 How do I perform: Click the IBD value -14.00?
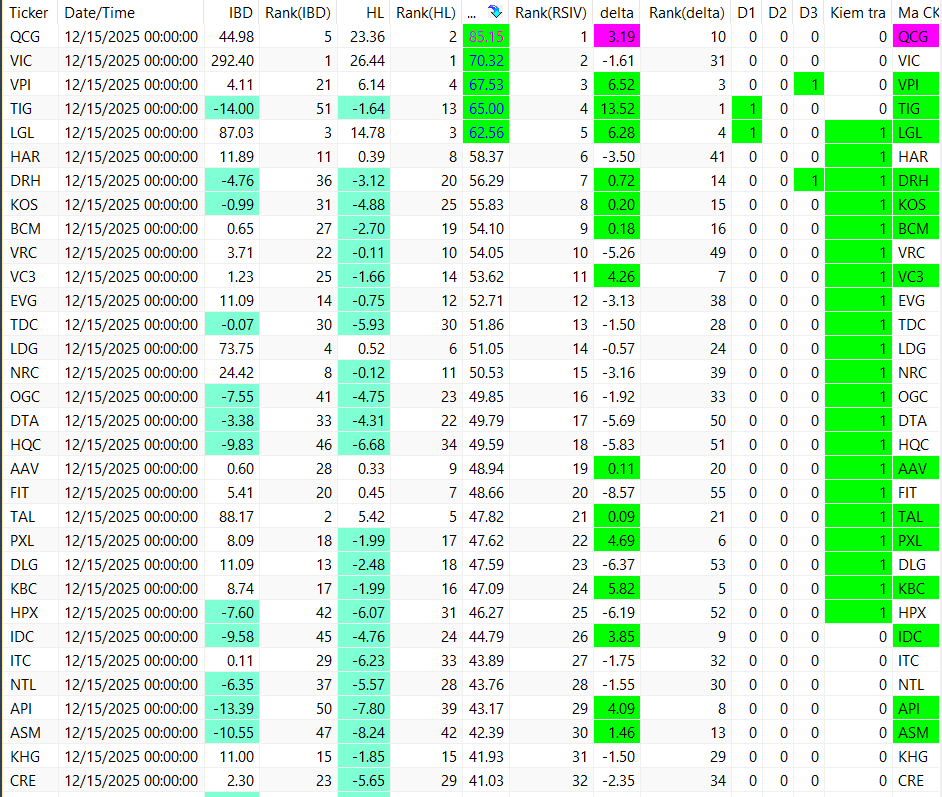click(232, 109)
